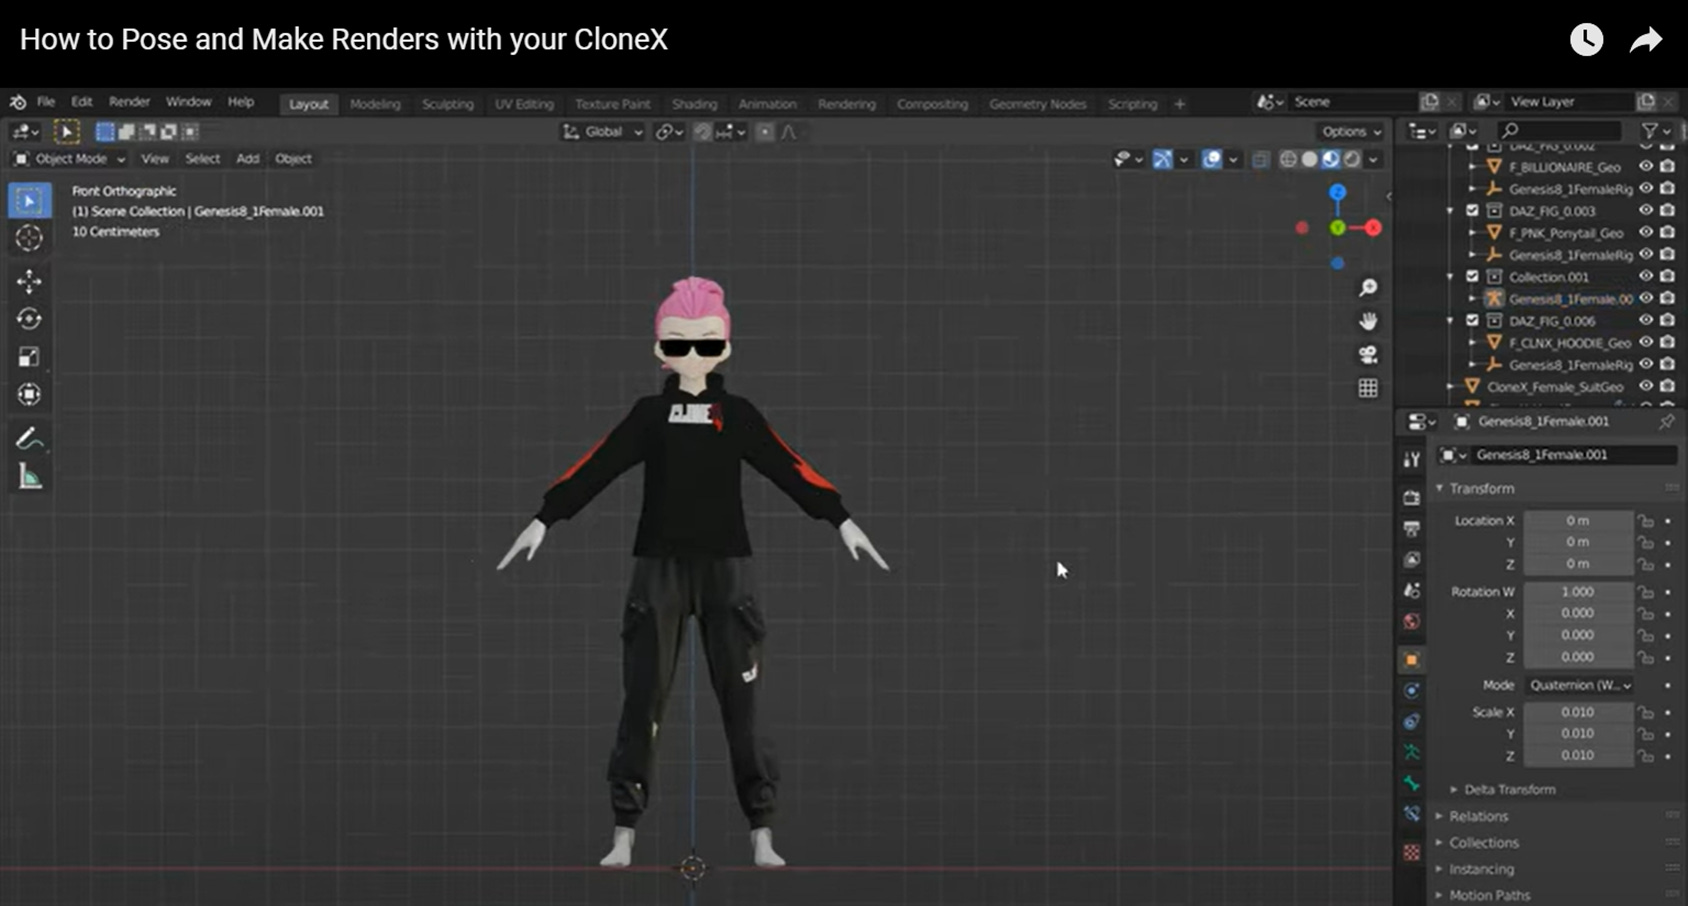Click the viewport pan hand icon
The image size is (1688, 906).
[x=1368, y=321]
